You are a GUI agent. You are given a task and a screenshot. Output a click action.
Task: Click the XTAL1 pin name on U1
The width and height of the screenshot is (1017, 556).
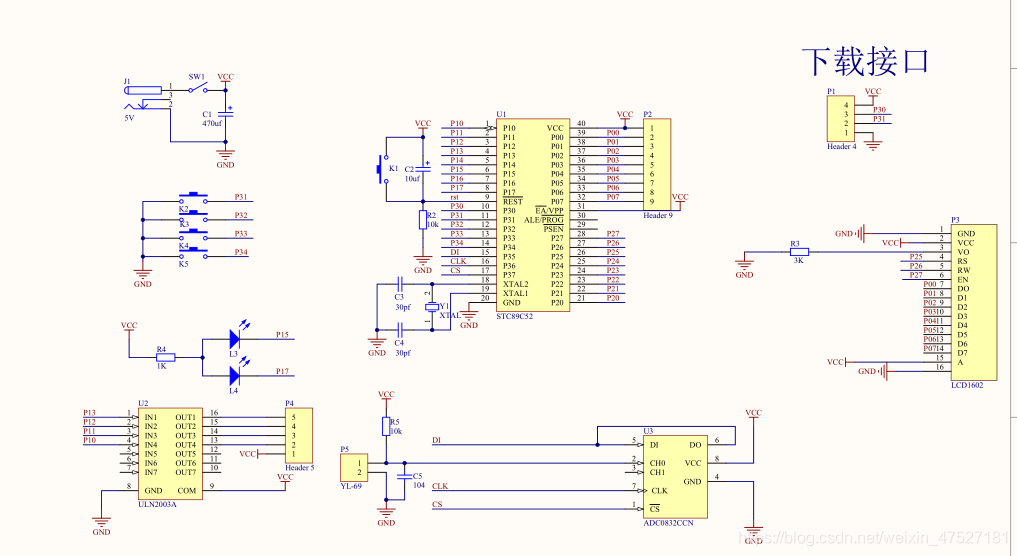(516, 293)
